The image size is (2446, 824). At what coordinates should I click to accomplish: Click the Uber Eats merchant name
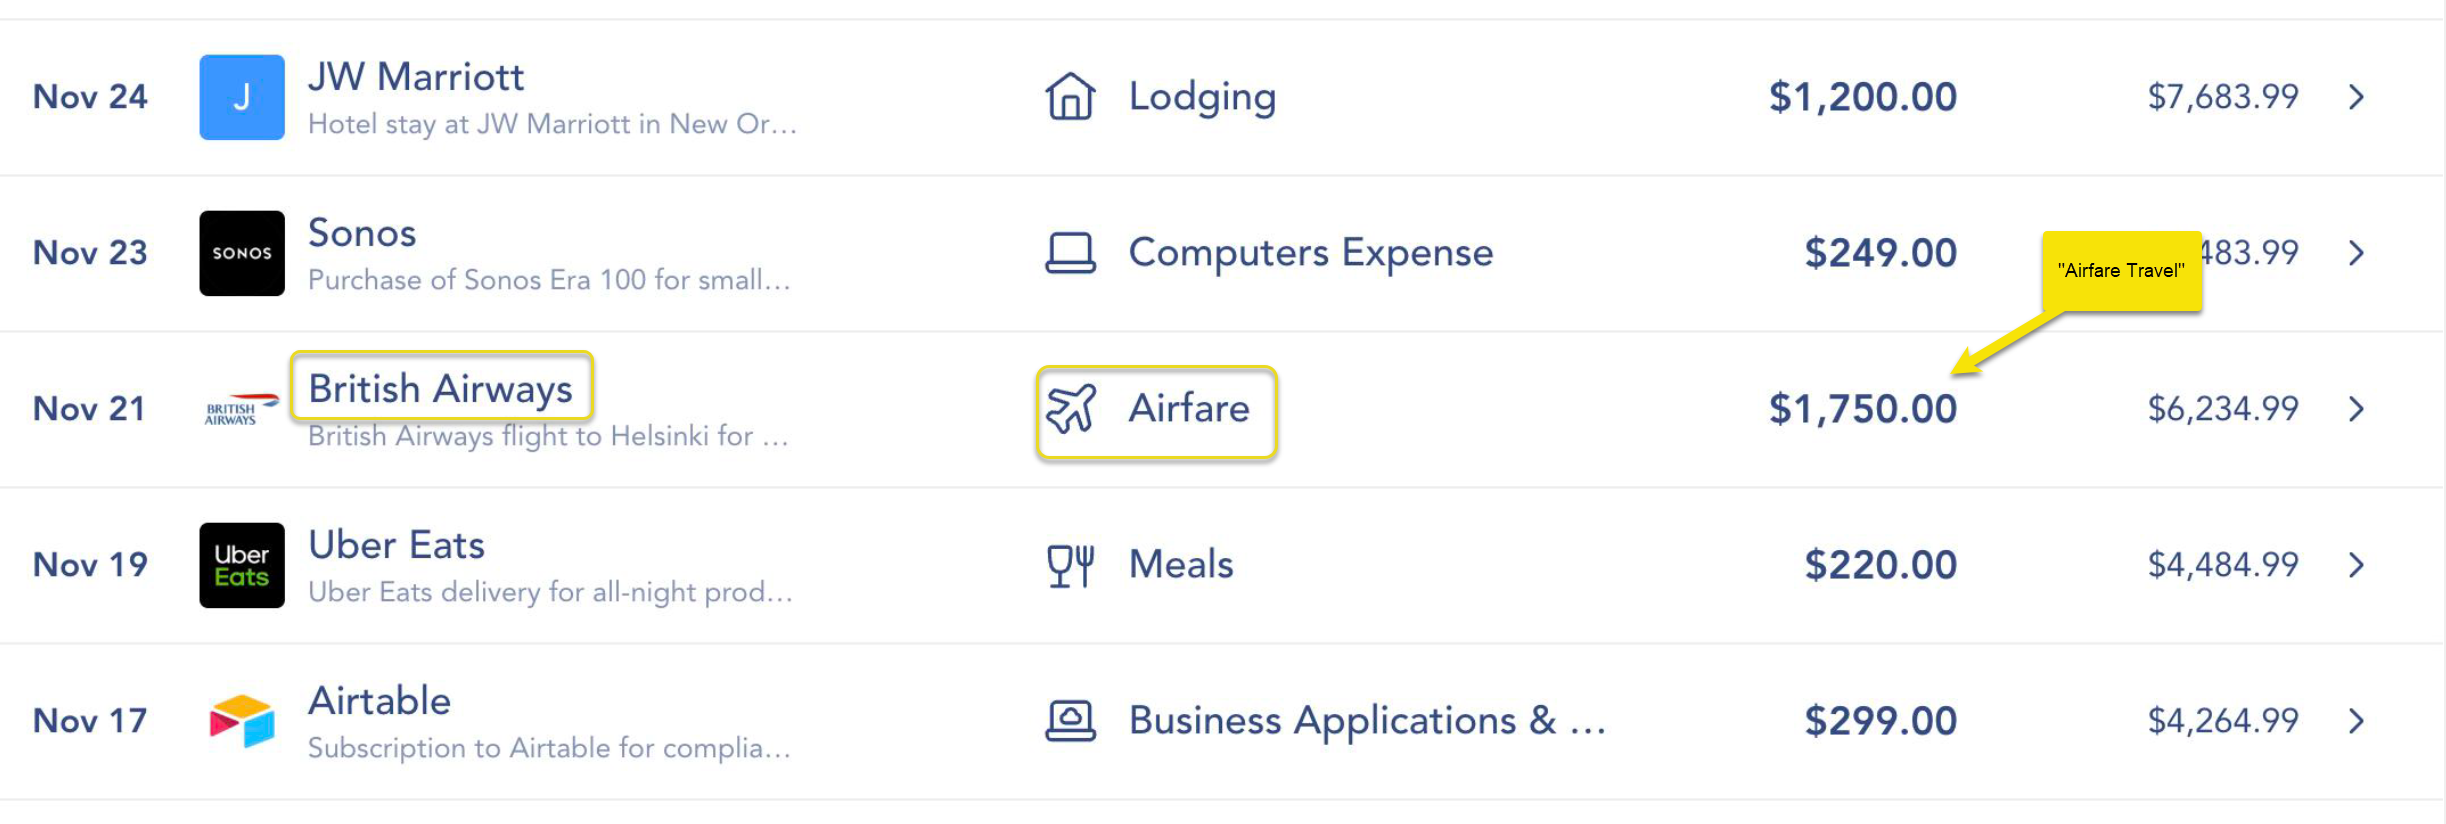point(396,545)
